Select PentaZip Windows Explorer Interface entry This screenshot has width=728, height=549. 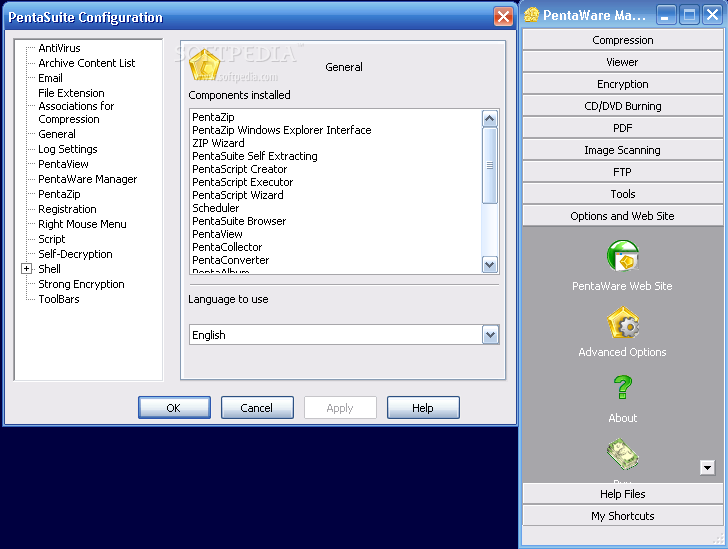click(281, 130)
